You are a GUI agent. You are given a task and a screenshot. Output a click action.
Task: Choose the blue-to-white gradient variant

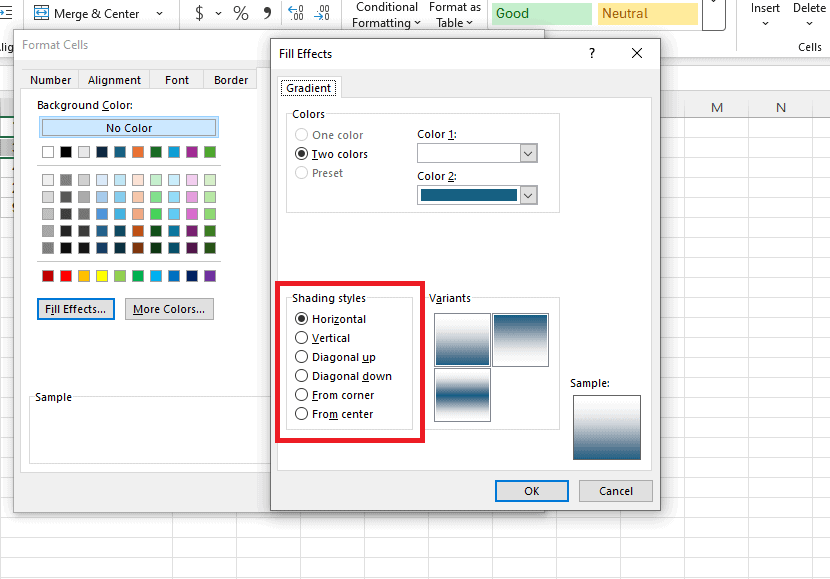click(x=520, y=340)
